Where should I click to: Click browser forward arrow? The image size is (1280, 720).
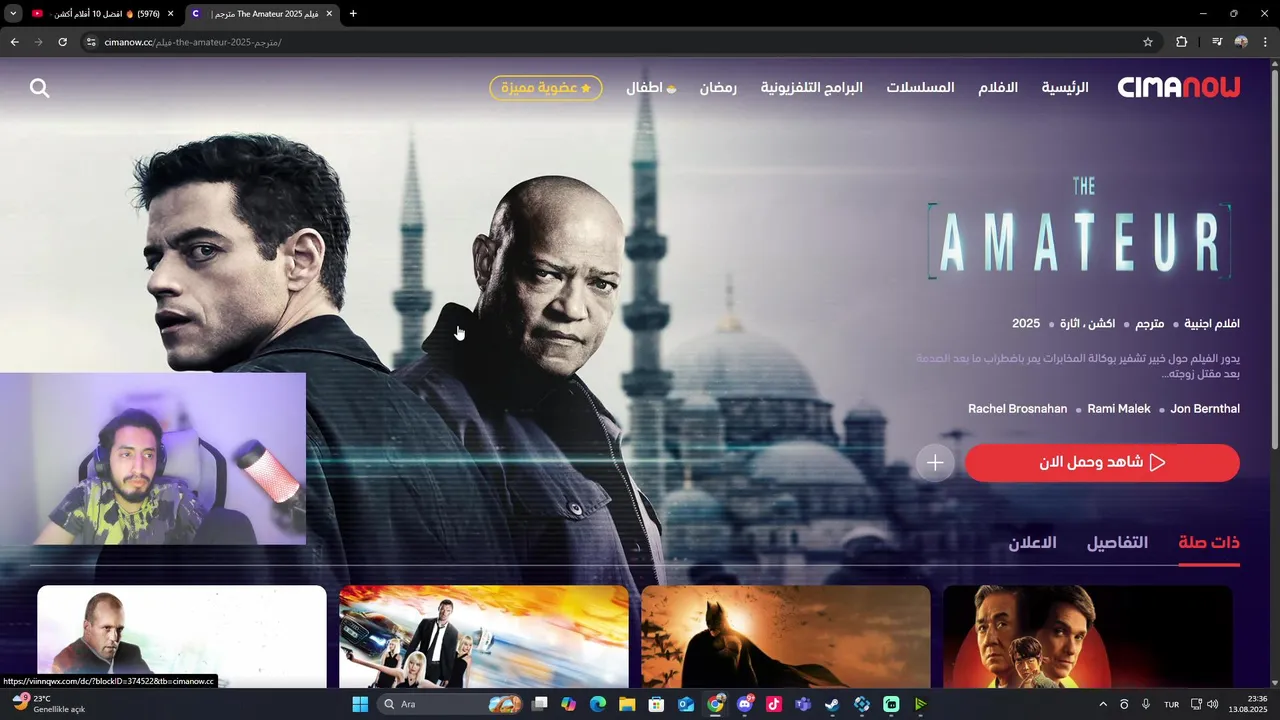tap(38, 42)
